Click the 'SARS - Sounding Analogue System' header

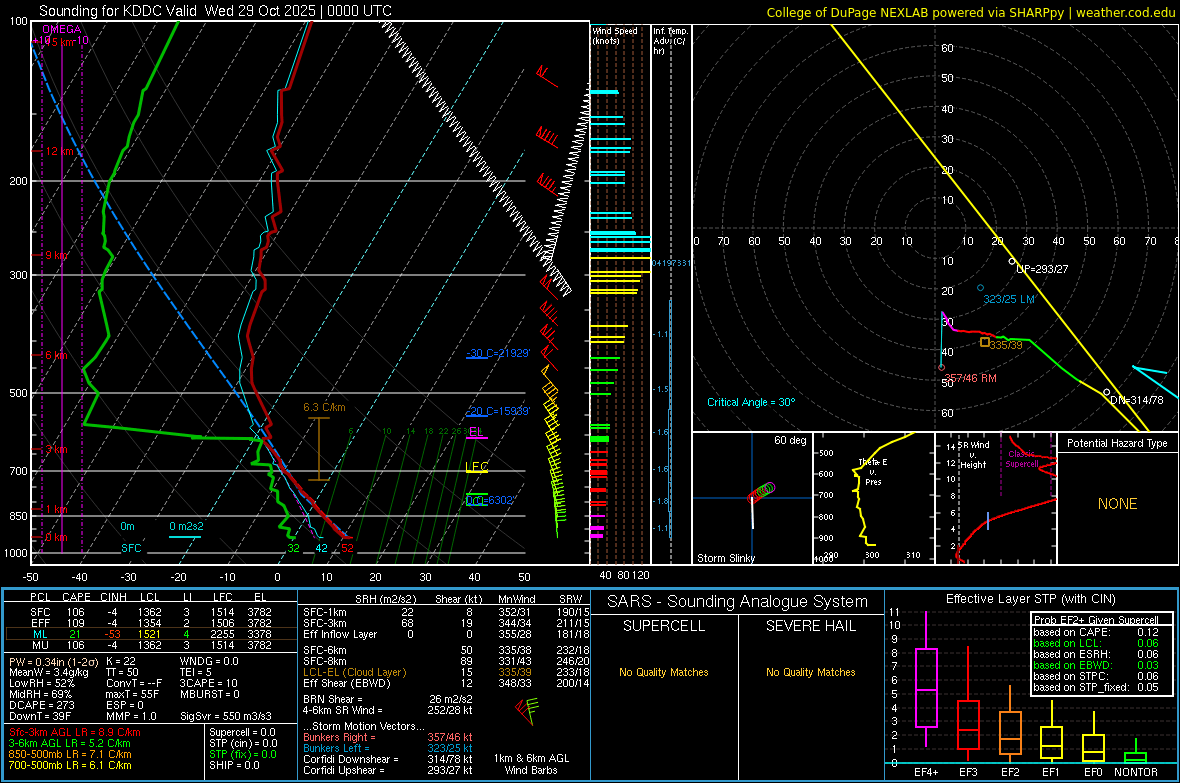[738, 602]
